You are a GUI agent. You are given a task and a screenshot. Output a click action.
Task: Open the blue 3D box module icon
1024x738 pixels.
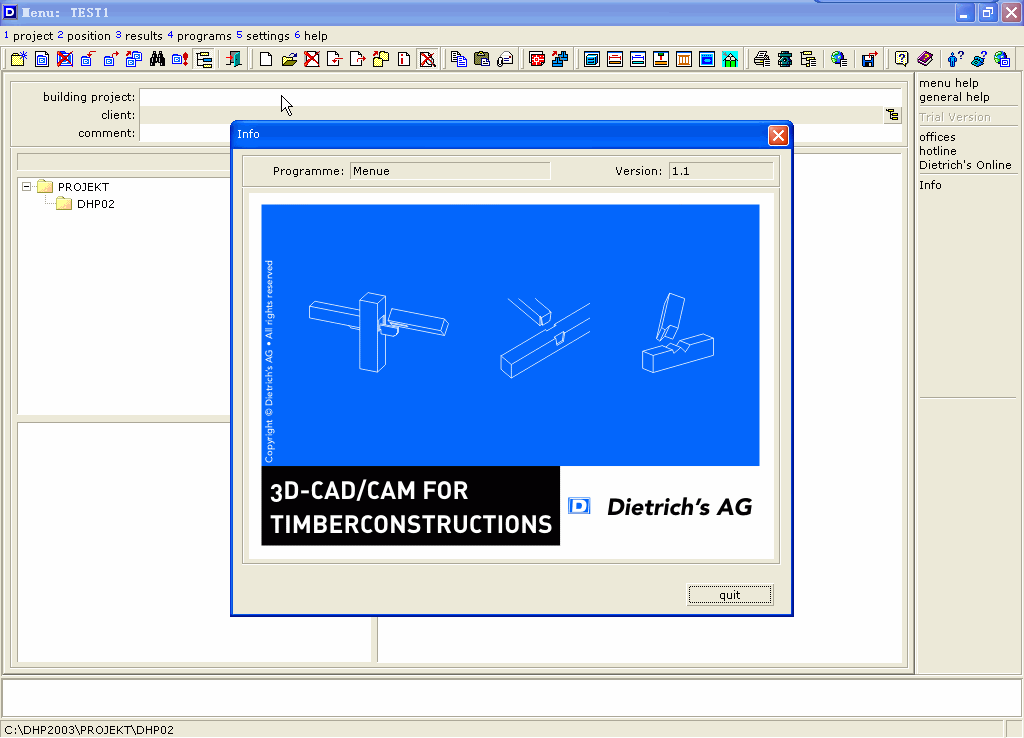coord(592,59)
